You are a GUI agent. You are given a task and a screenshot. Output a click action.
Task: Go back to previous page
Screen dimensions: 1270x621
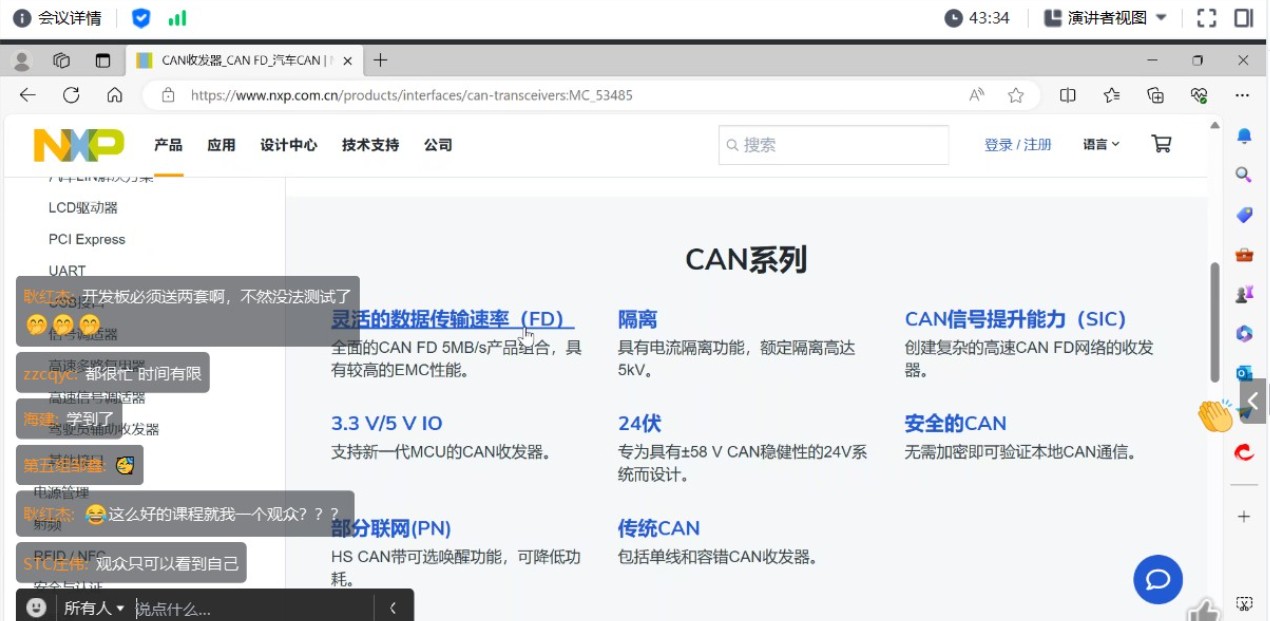tap(27, 95)
